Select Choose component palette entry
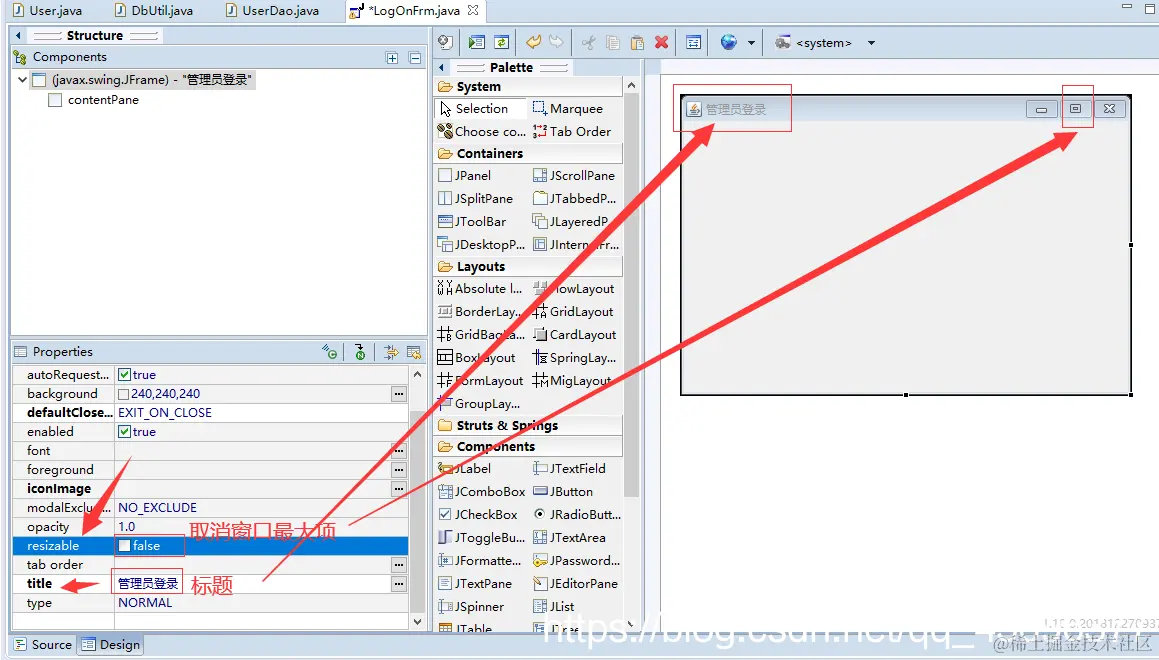This screenshot has height=660, width=1159. [481, 132]
